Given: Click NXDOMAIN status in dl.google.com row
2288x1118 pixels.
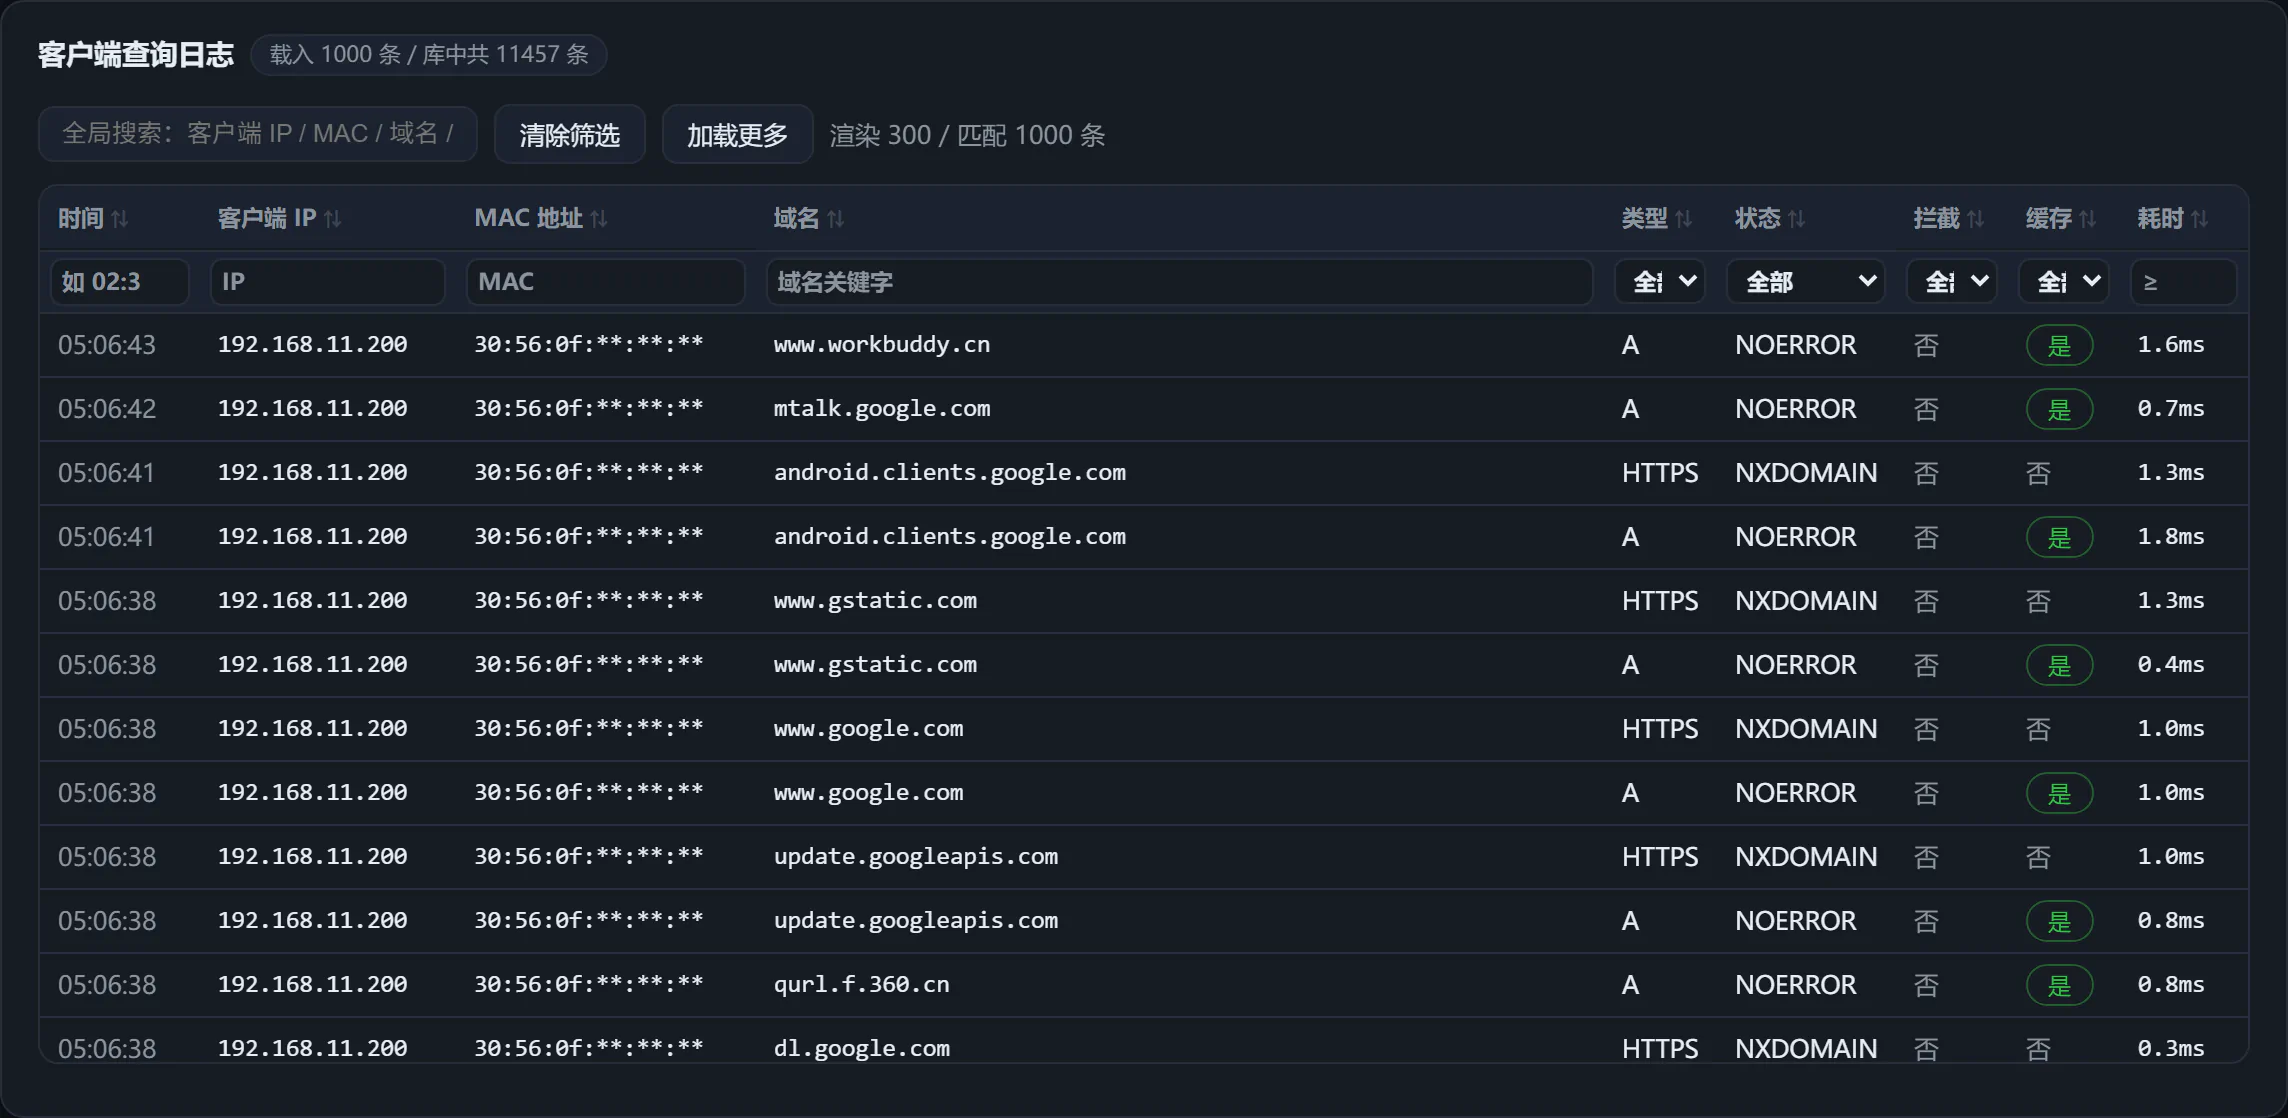Looking at the screenshot, I should (x=1806, y=1049).
